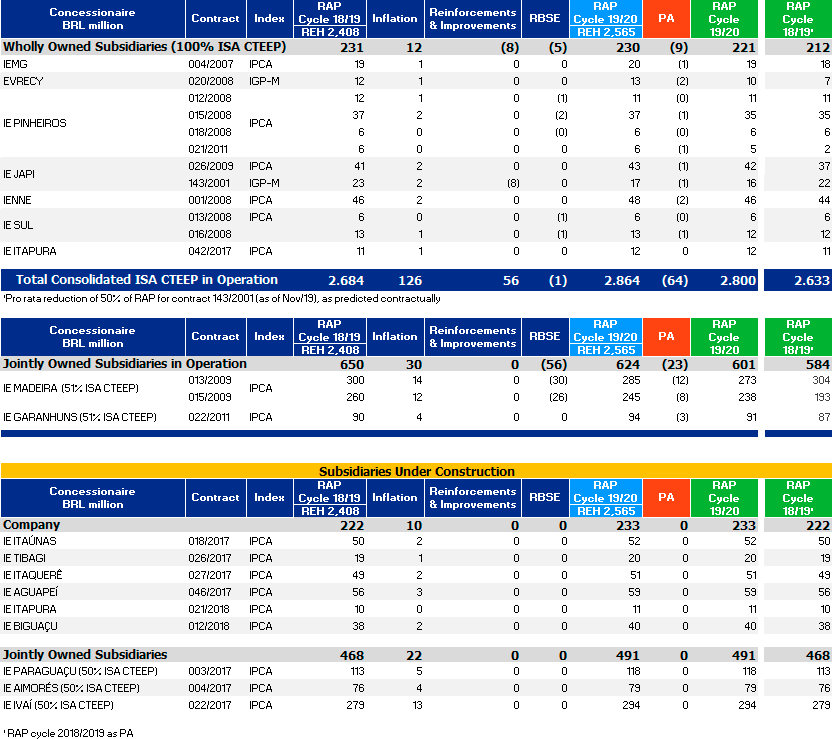Click the IE IVAÍ (50% ISA CTEEP) label

click(x=58, y=705)
